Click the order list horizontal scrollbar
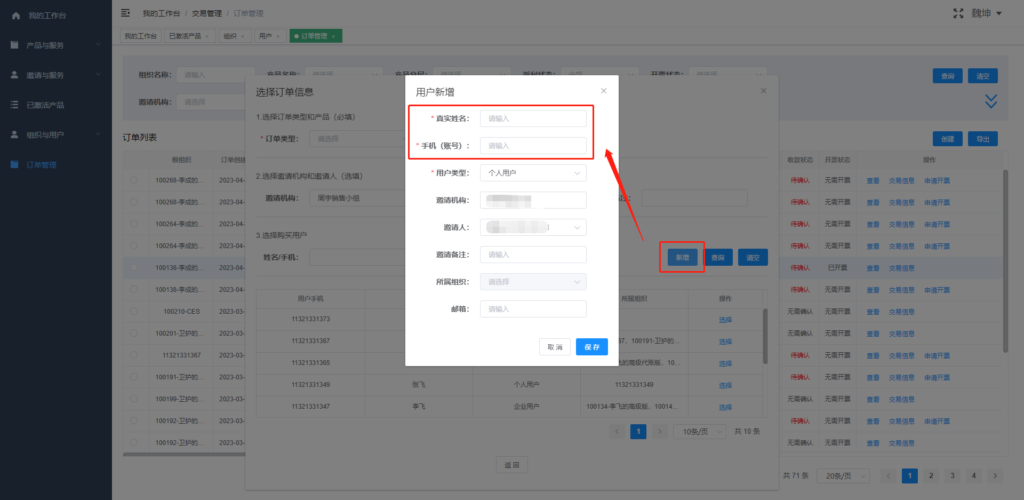This screenshot has height=500, width=1024. [x=186, y=454]
